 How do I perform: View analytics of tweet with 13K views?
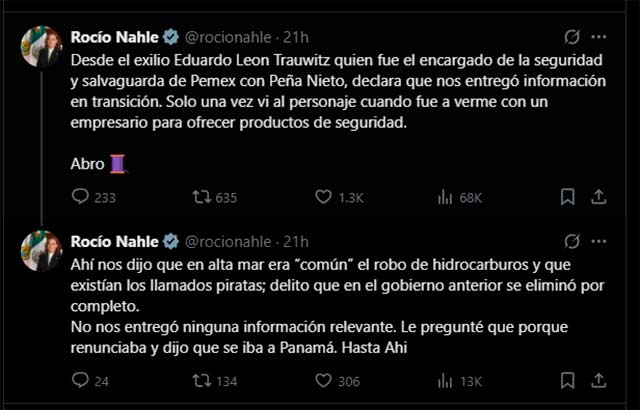point(446,380)
